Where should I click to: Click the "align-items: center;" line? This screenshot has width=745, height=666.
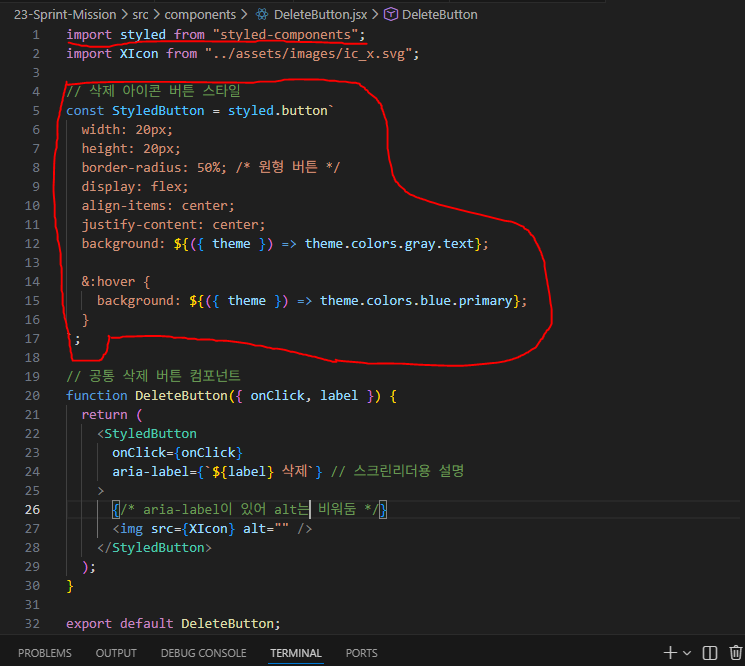coord(158,206)
